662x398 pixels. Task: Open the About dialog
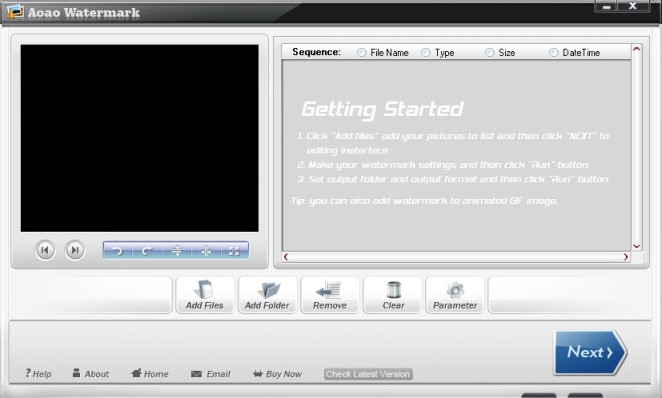pos(91,374)
